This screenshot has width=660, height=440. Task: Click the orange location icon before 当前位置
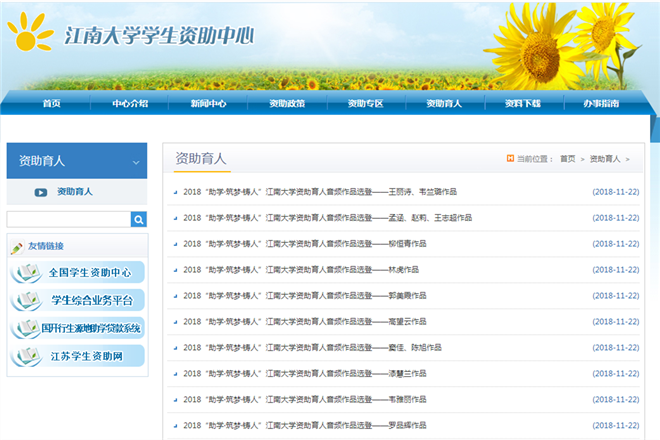[x=510, y=158]
